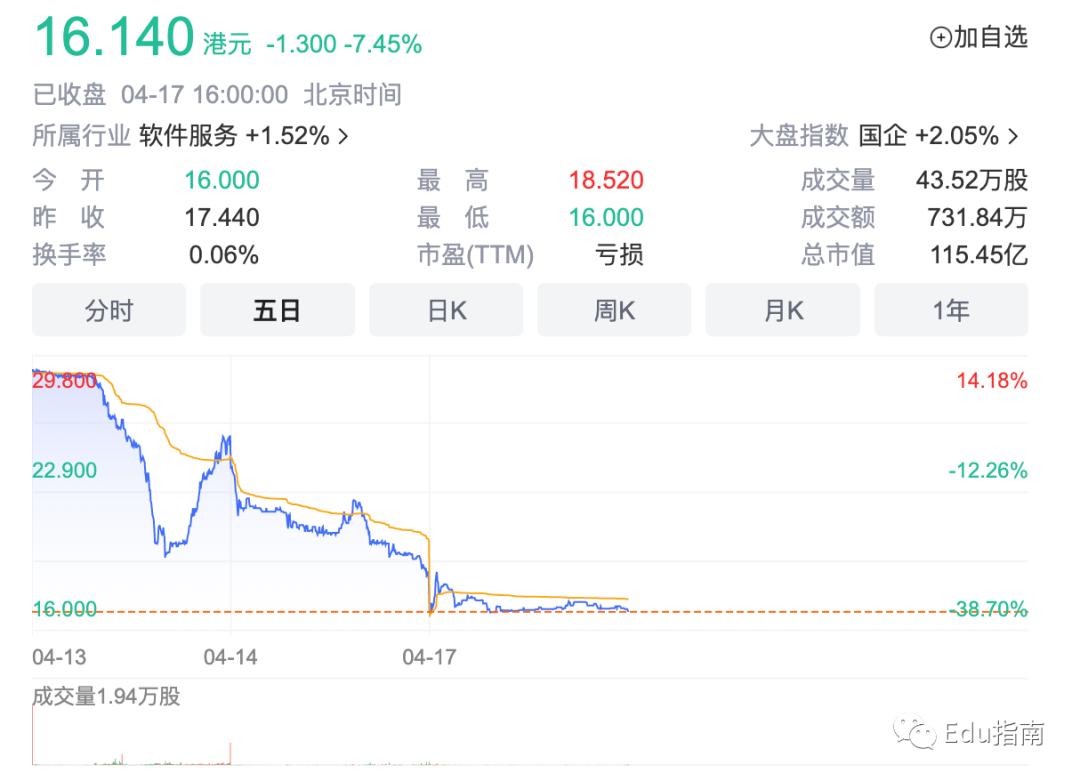This screenshot has height=781, width=1080.
Task: Click the 22.900 price axis label
Action: coord(65,470)
